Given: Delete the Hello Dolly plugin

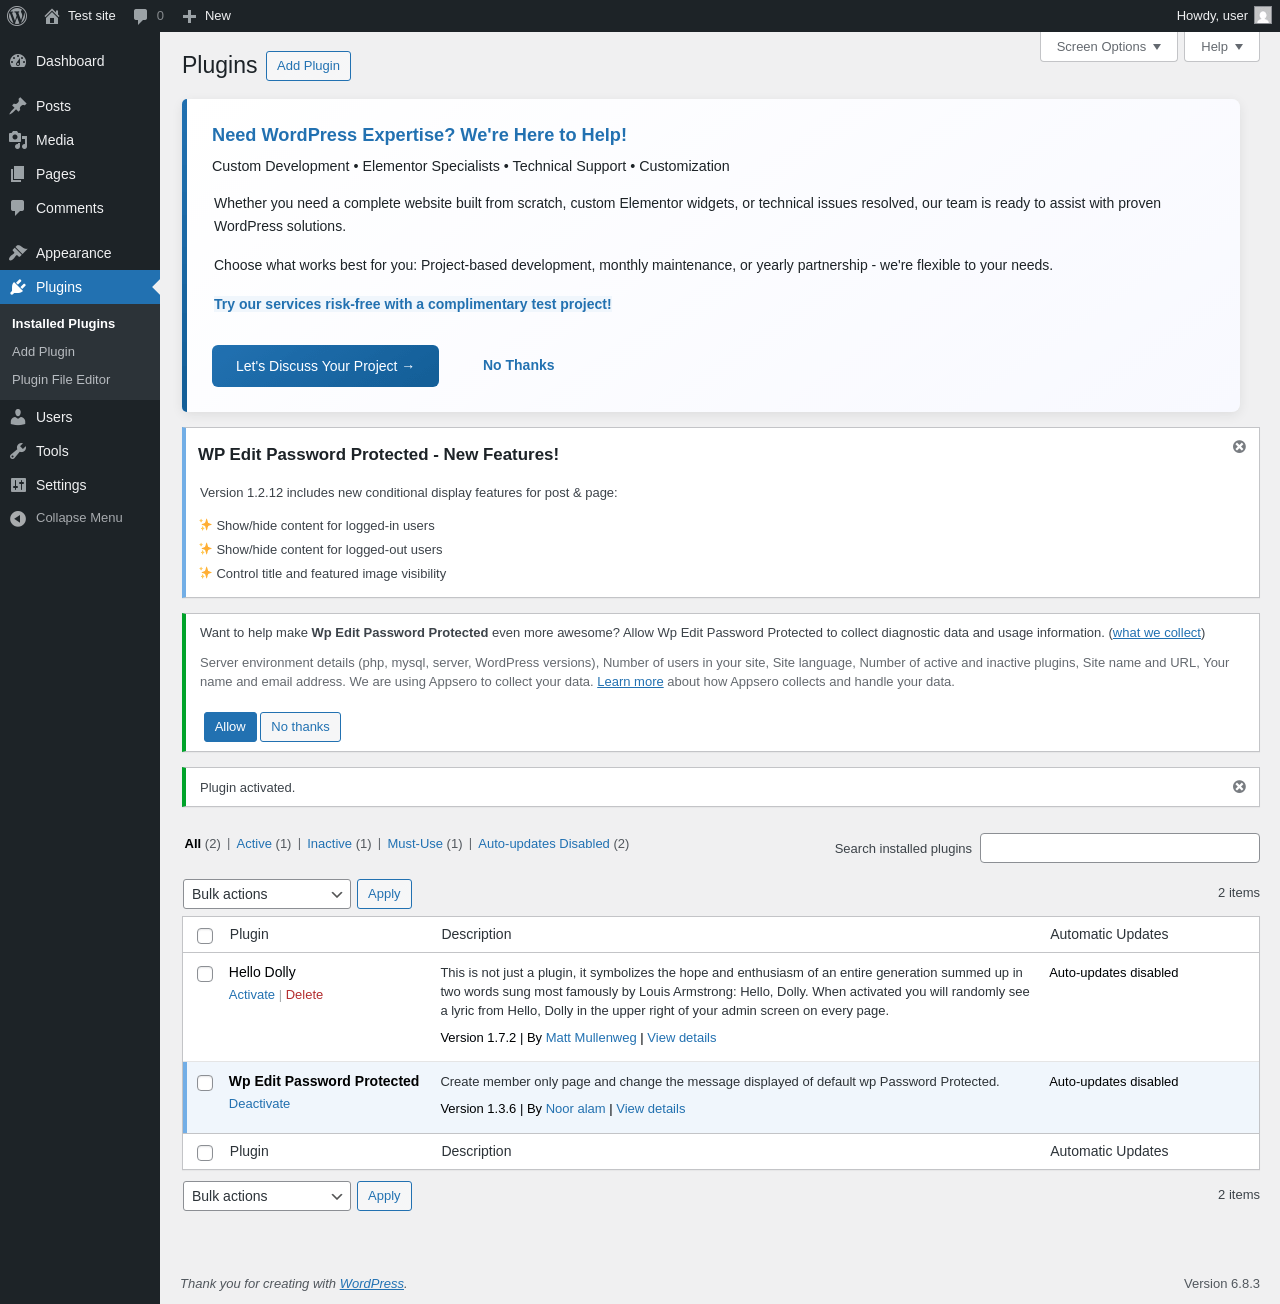Looking at the screenshot, I should (304, 995).
